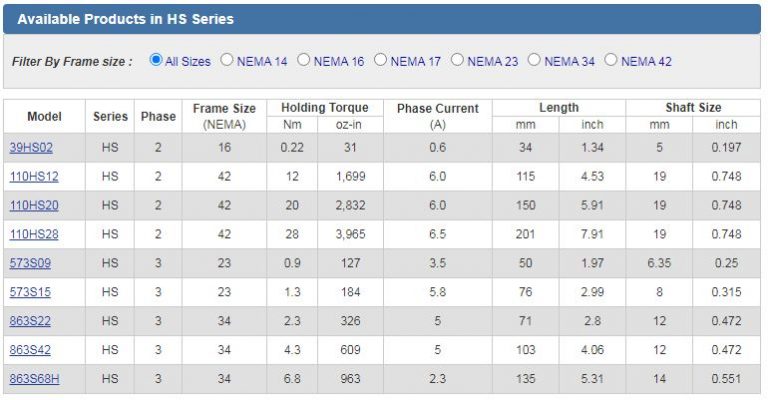Open the 39HS02 model link

[x=30, y=148]
